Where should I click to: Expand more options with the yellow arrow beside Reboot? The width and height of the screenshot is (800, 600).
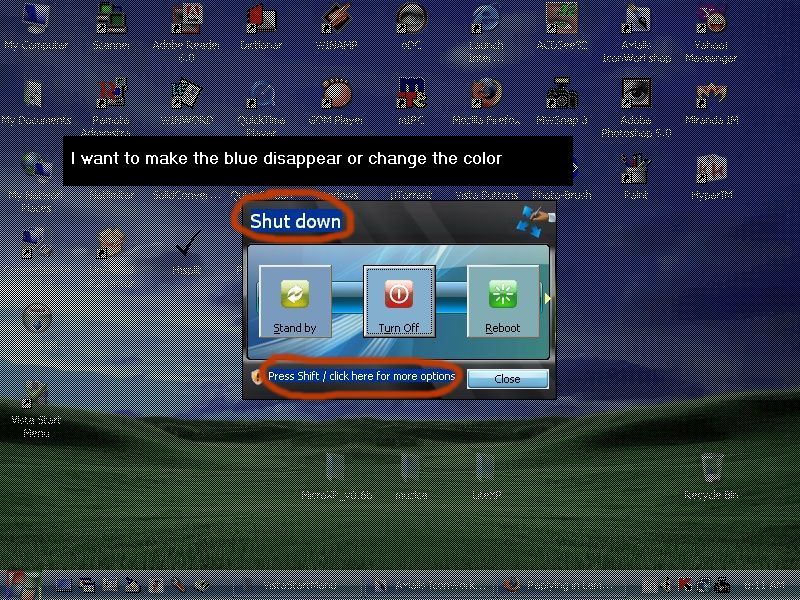point(547,298)
